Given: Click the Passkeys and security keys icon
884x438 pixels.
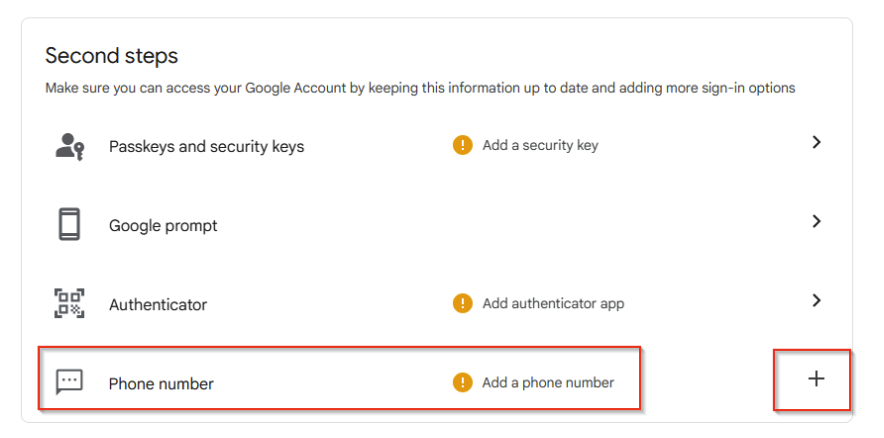Looking at the screenshot, I should click(x=69, y=146).
